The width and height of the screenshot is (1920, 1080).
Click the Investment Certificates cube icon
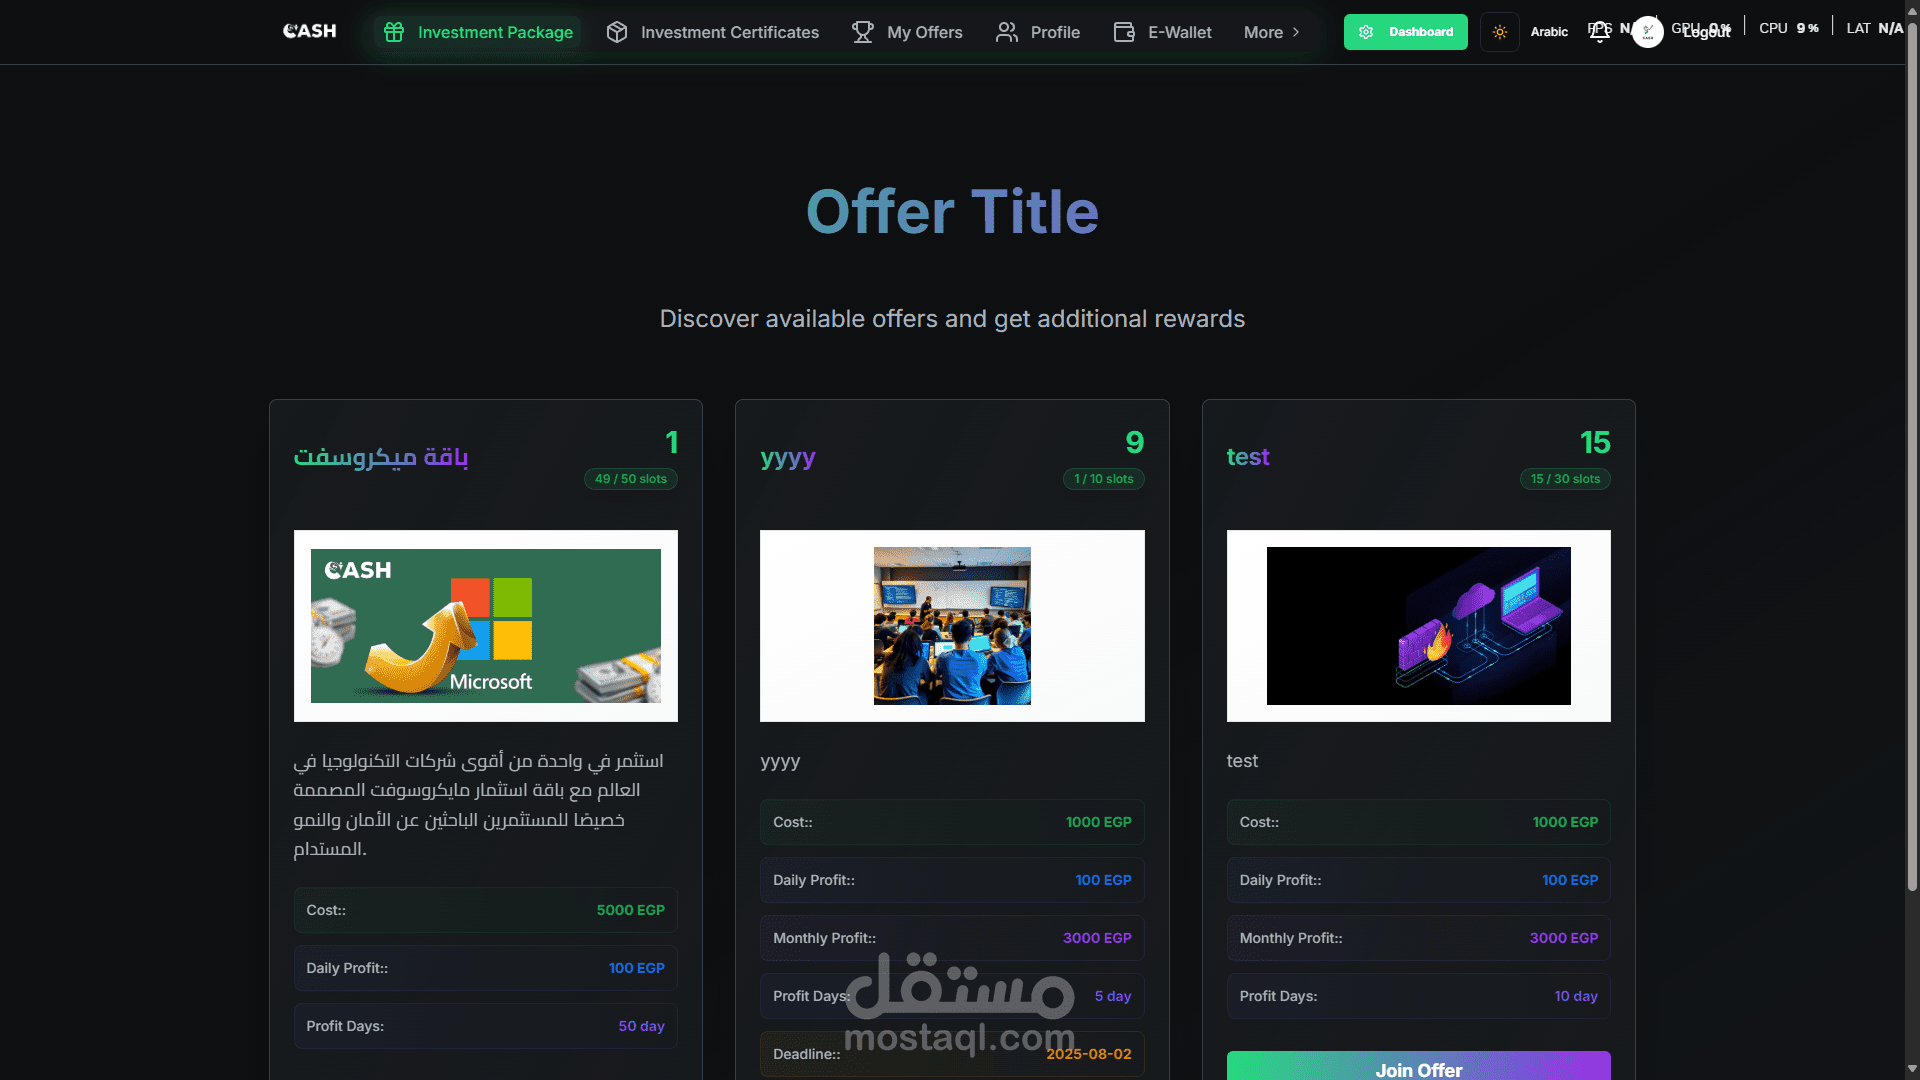click(617, 32)
